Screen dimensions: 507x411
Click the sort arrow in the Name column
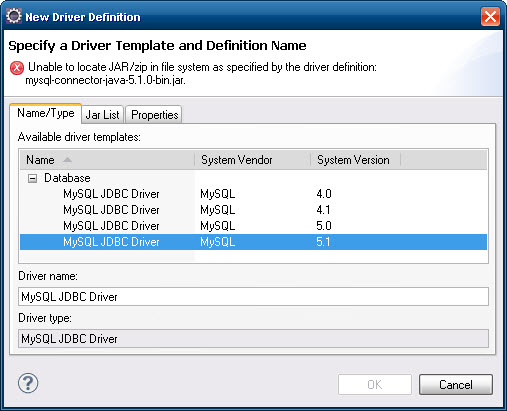(x=67, y=160)
